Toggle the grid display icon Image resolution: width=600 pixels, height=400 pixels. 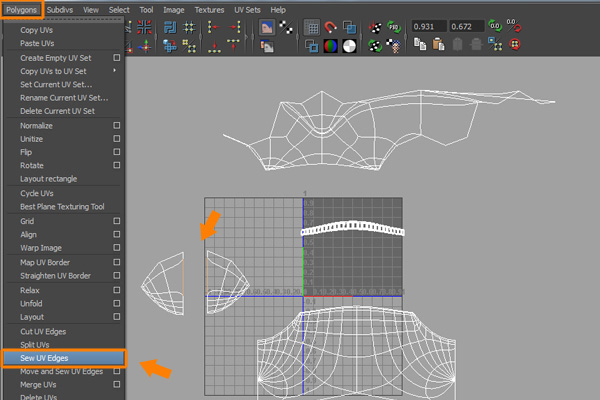[x=312, y=27]
